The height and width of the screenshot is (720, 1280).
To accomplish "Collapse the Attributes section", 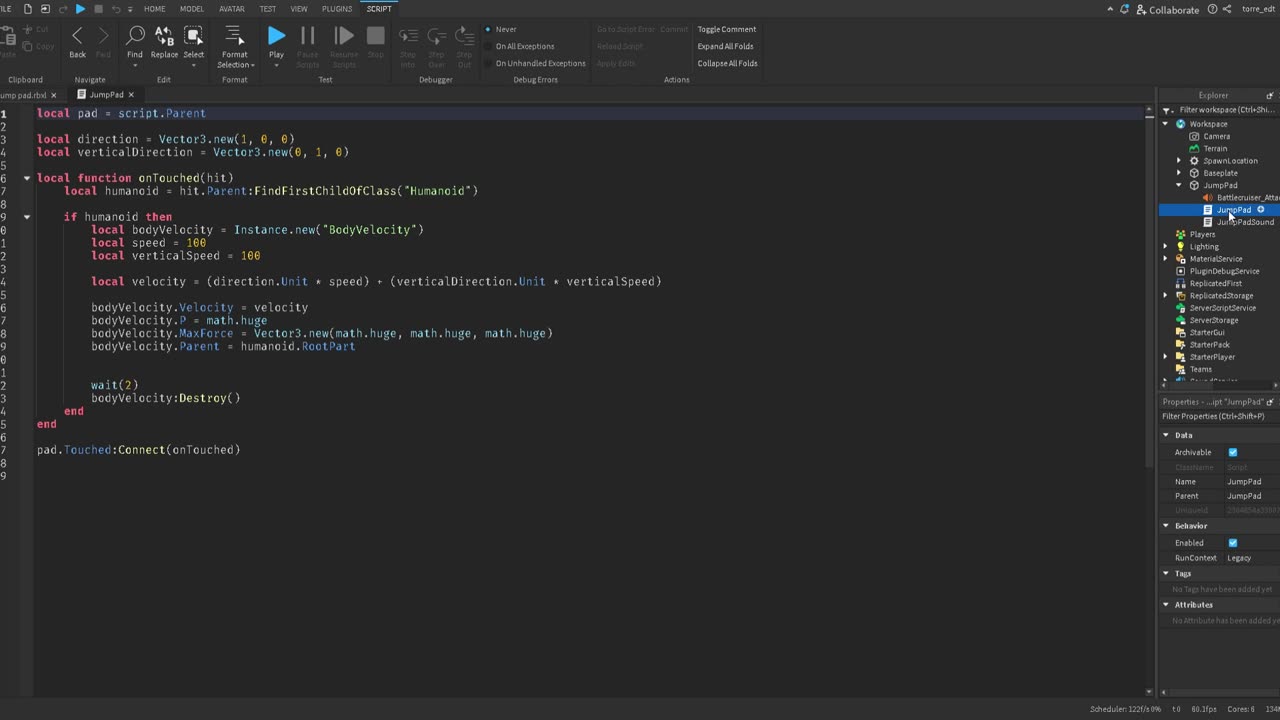I will (1166, 605).
